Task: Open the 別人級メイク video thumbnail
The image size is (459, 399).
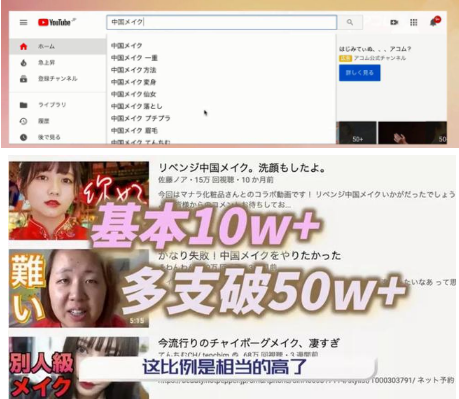Action: pyautogui.click(x=79, y=368)
